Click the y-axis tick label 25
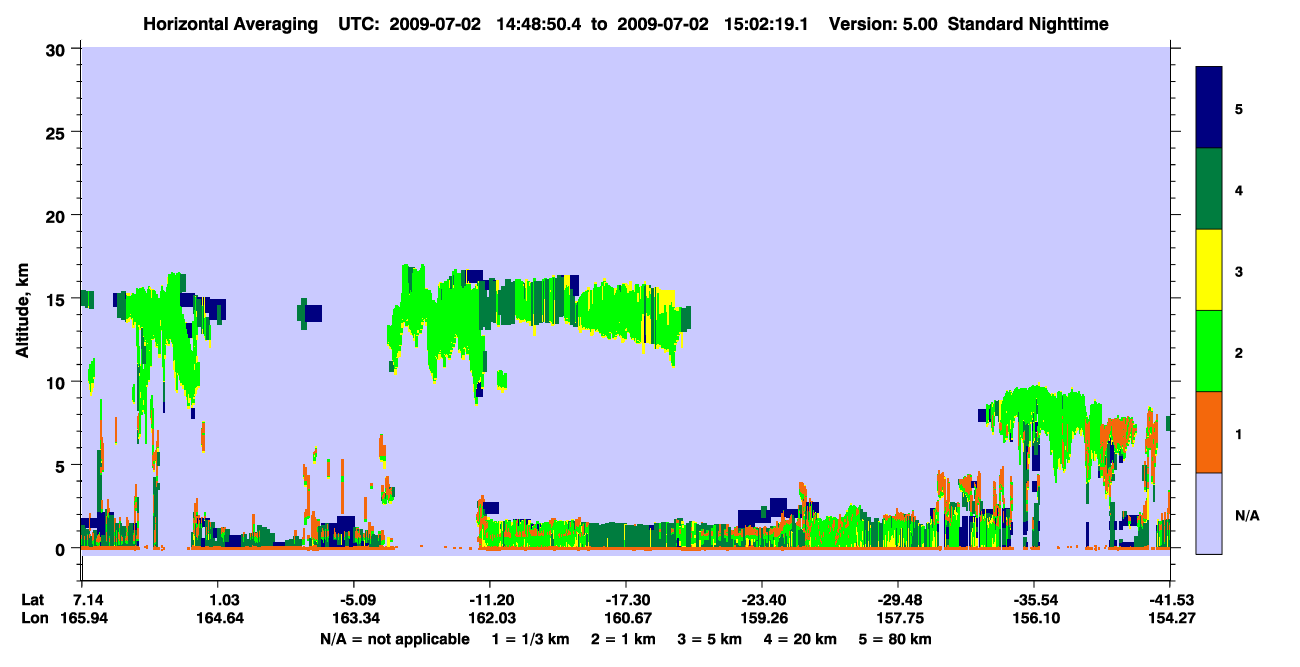 (x=56, y=132)
